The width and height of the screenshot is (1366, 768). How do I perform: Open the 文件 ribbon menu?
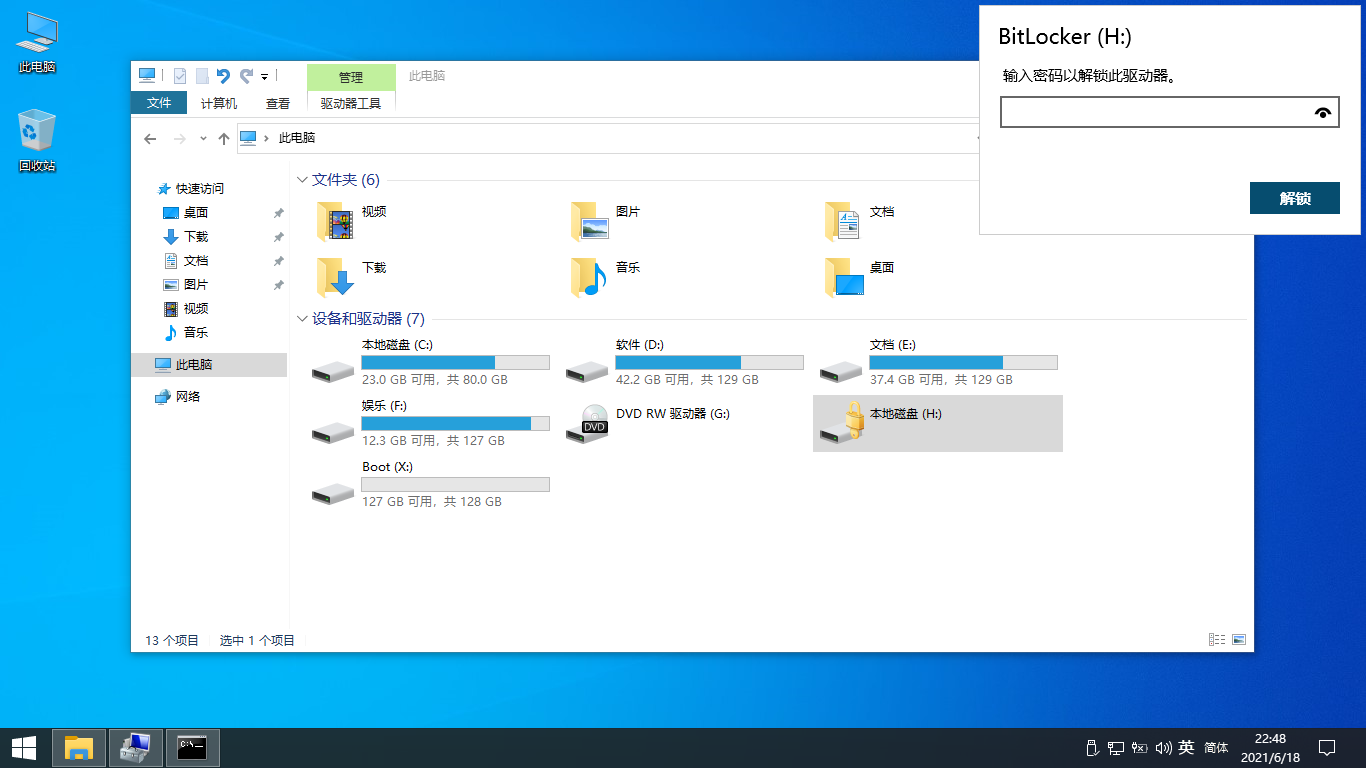click(159, 103)
